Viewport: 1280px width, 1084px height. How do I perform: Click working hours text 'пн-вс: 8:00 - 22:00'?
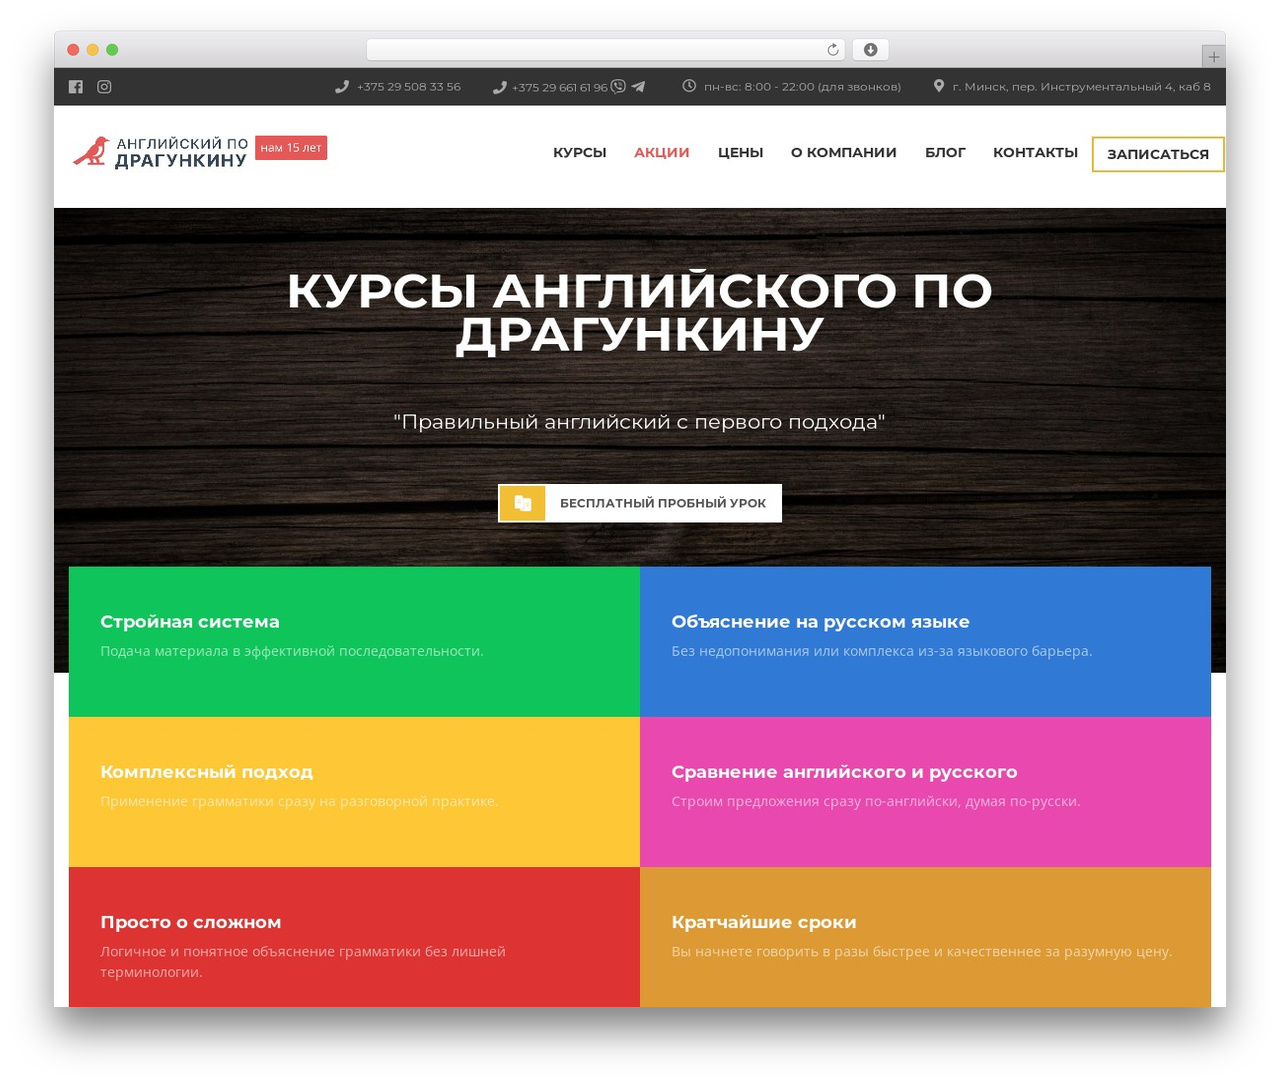click(802, 87)
